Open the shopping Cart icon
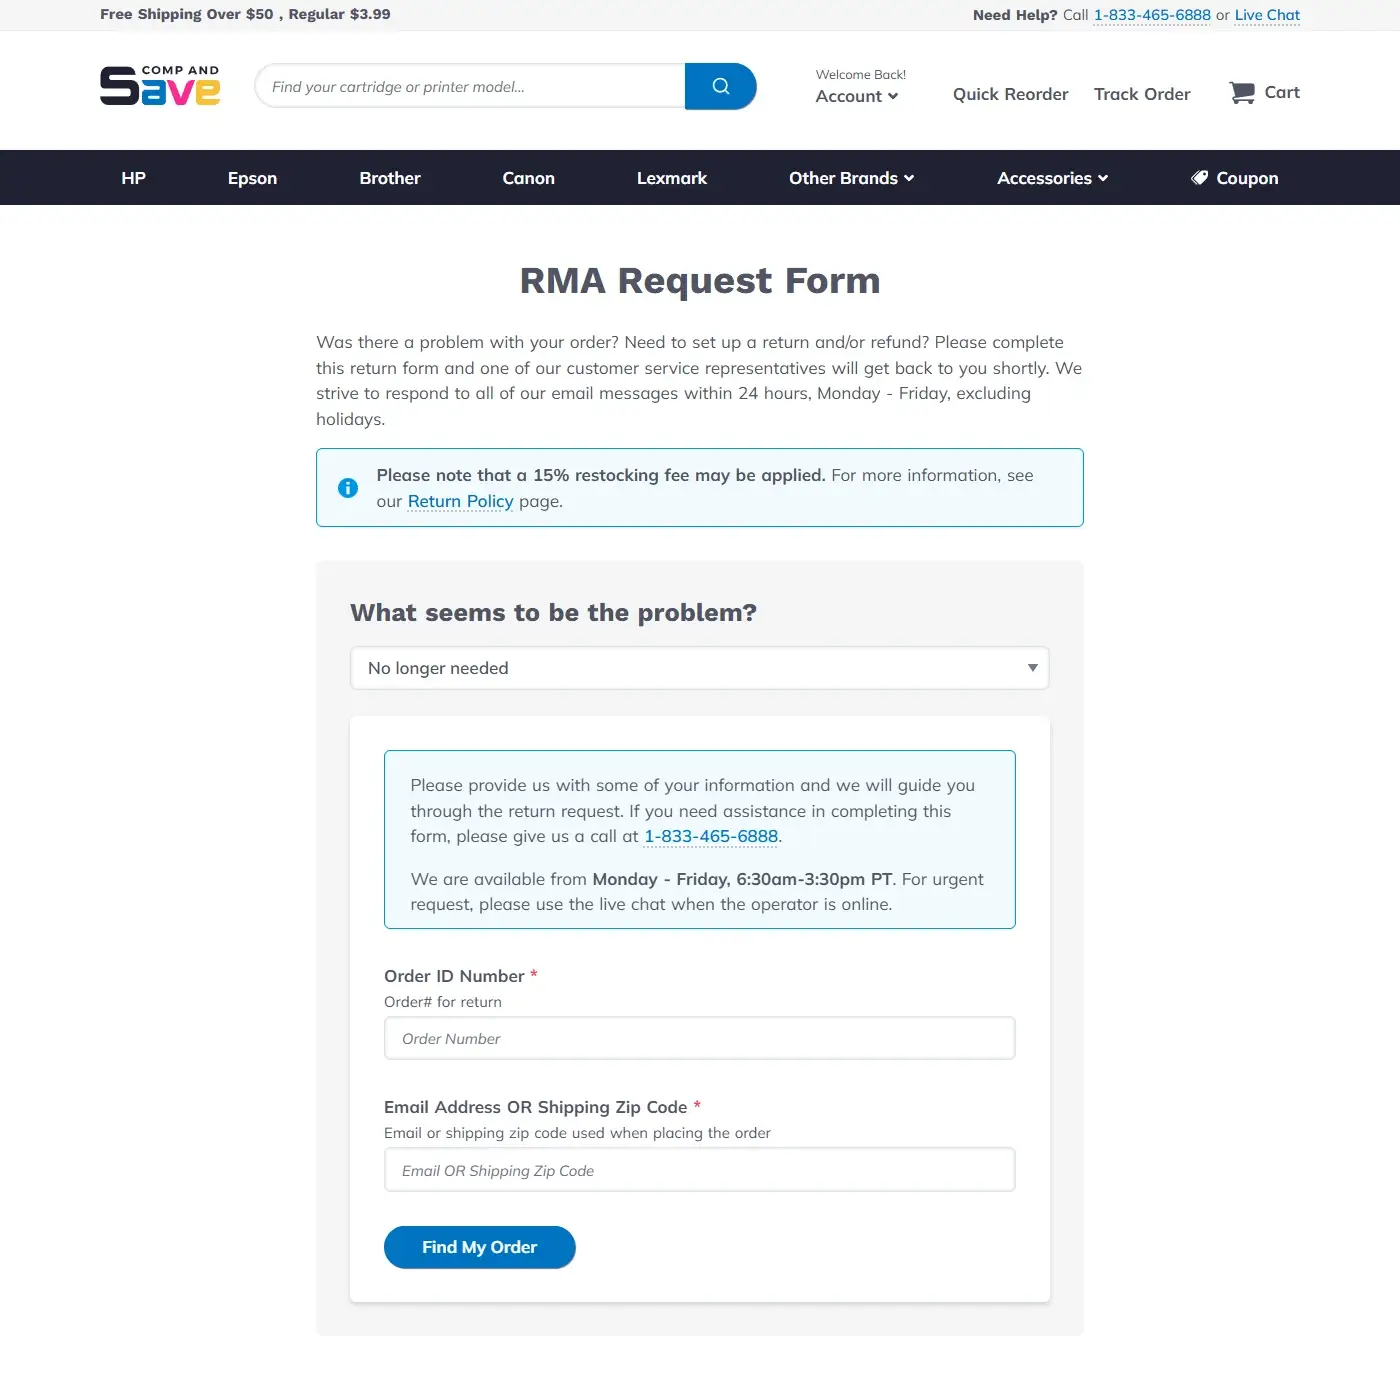 pos(1241,91)
